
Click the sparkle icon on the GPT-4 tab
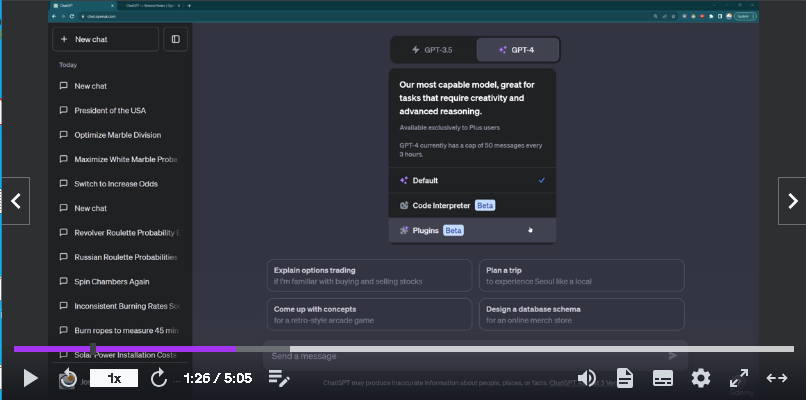point(503,50)
